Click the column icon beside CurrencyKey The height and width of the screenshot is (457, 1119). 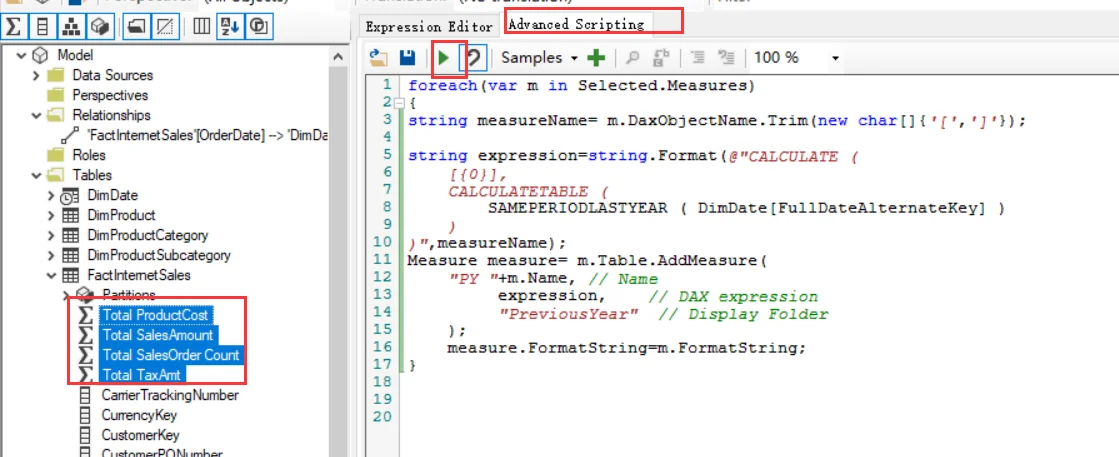(x=86, y=415)
